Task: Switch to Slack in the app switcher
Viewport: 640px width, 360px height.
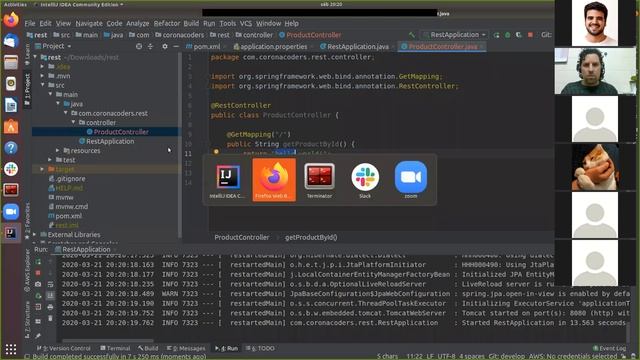Action: click(x=365, y=180)
